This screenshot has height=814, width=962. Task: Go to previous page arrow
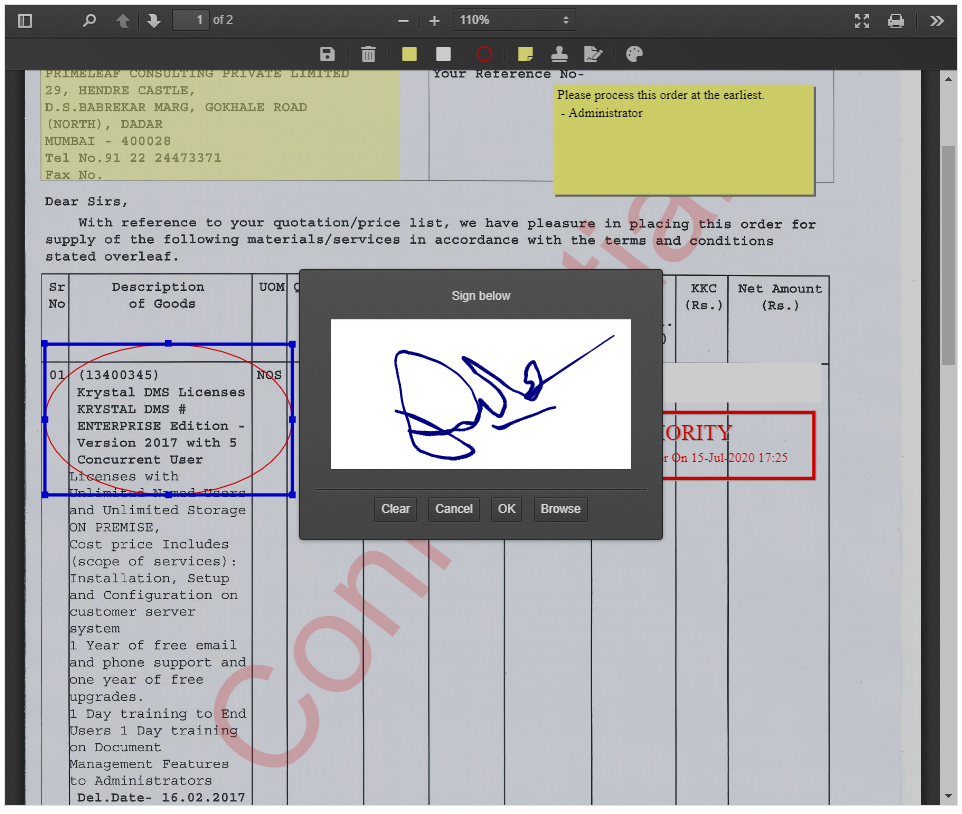click(x=123, y=21)
